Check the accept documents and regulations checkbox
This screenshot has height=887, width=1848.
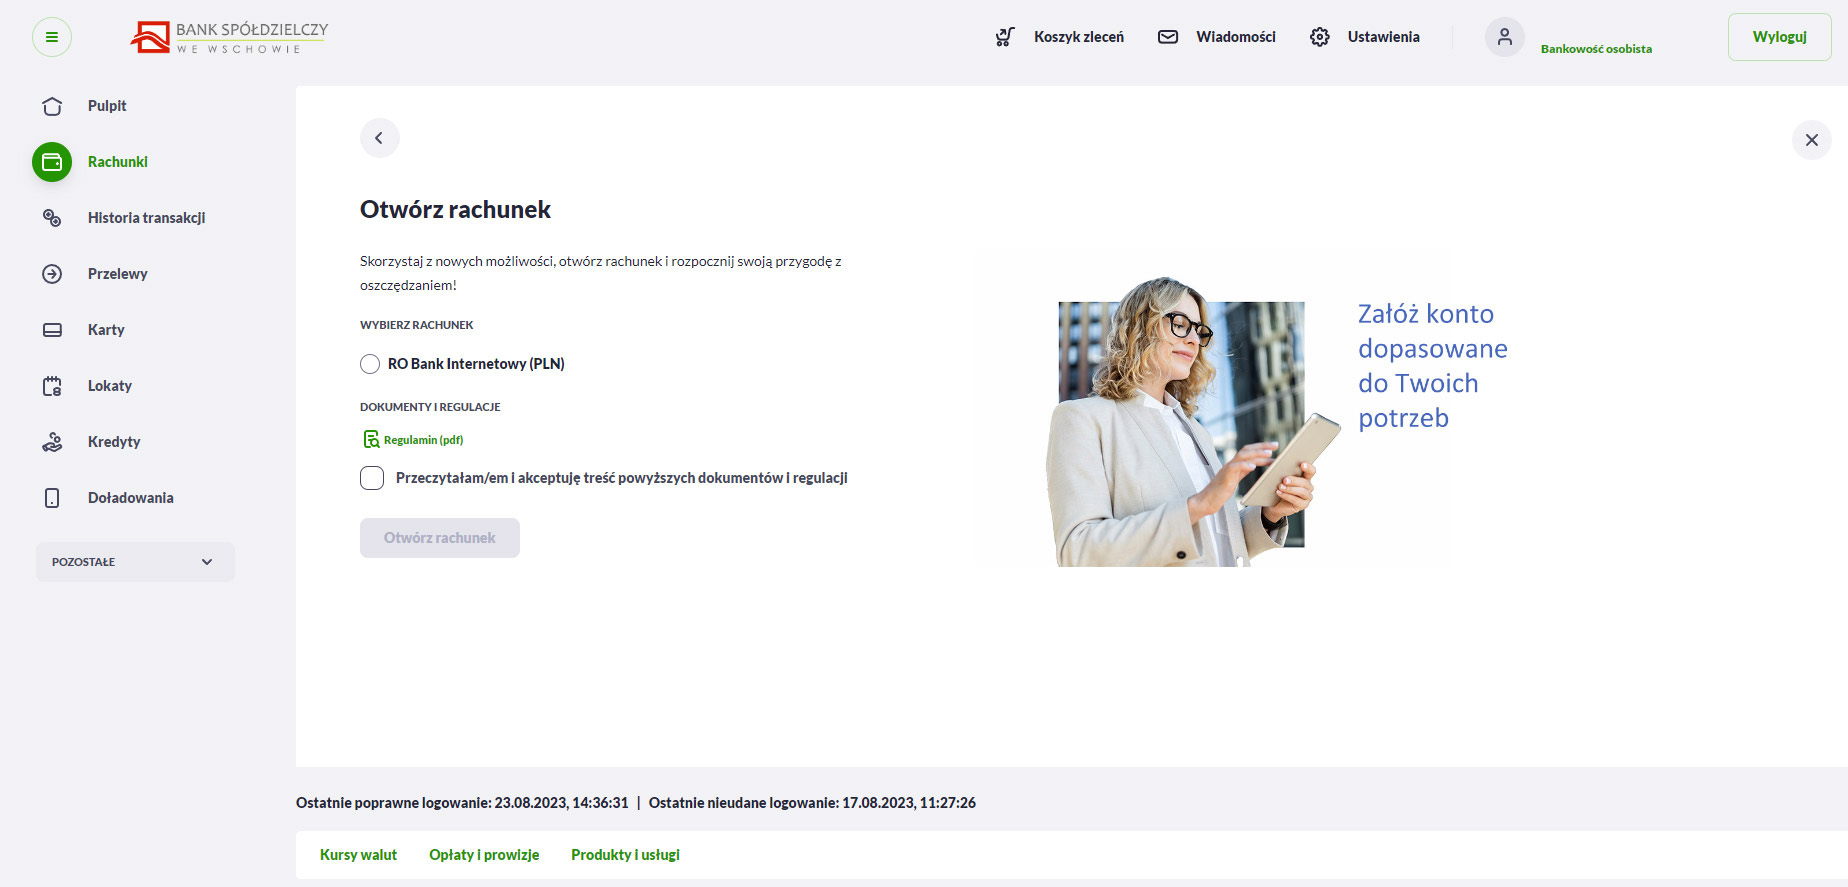point(372,478)
